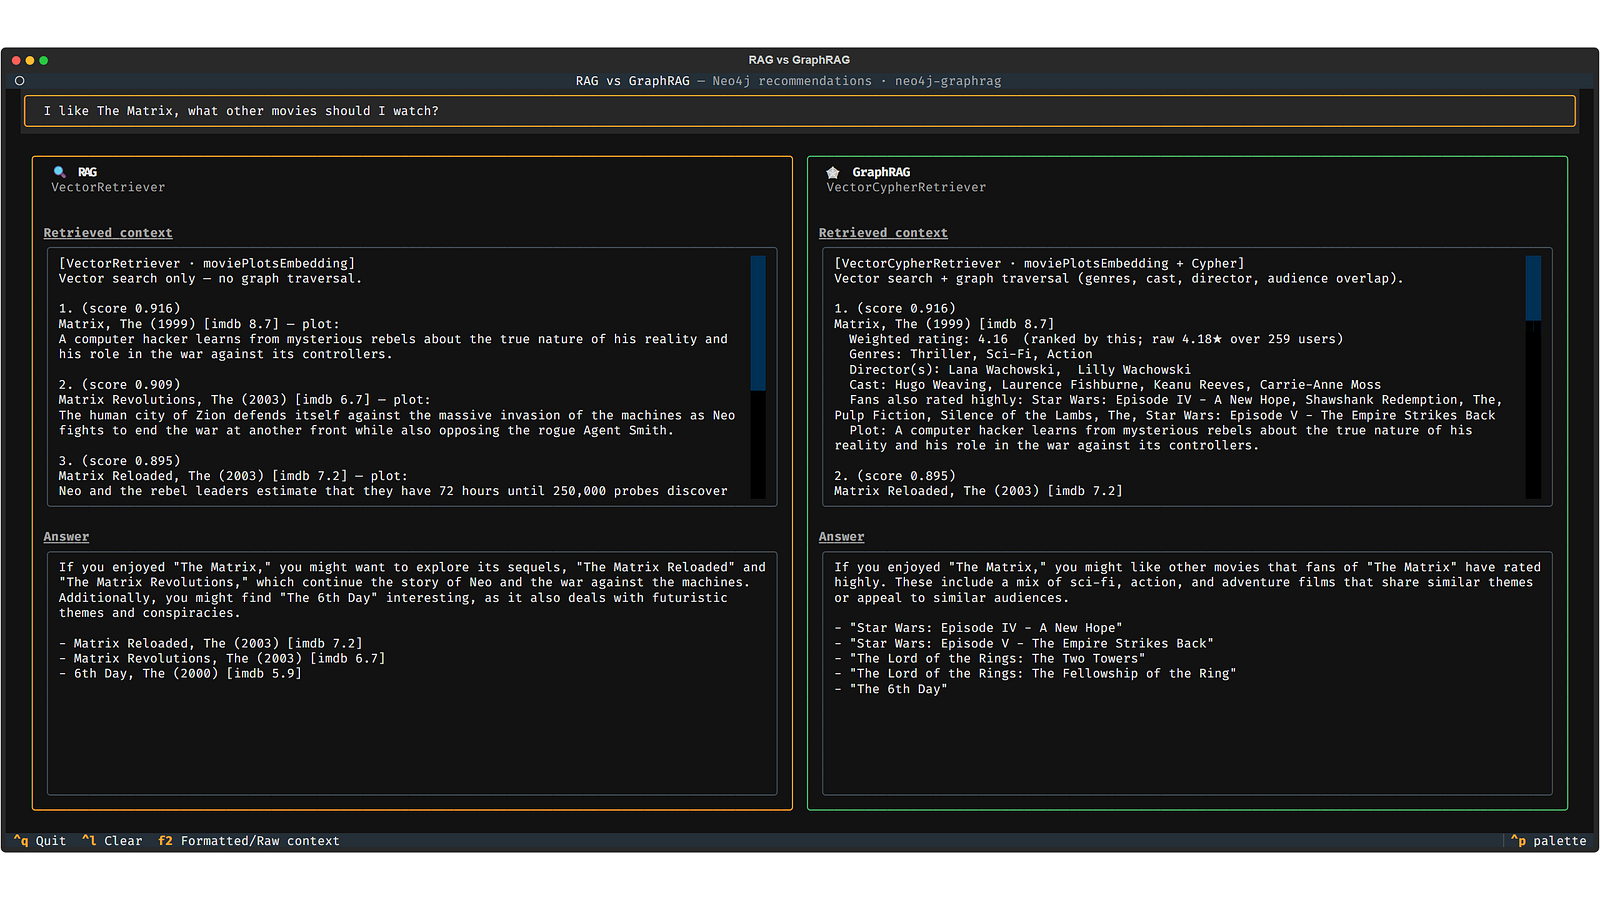
Task: Click the GraphRAG panel 'Answer' heading
Action: point(841,537)
